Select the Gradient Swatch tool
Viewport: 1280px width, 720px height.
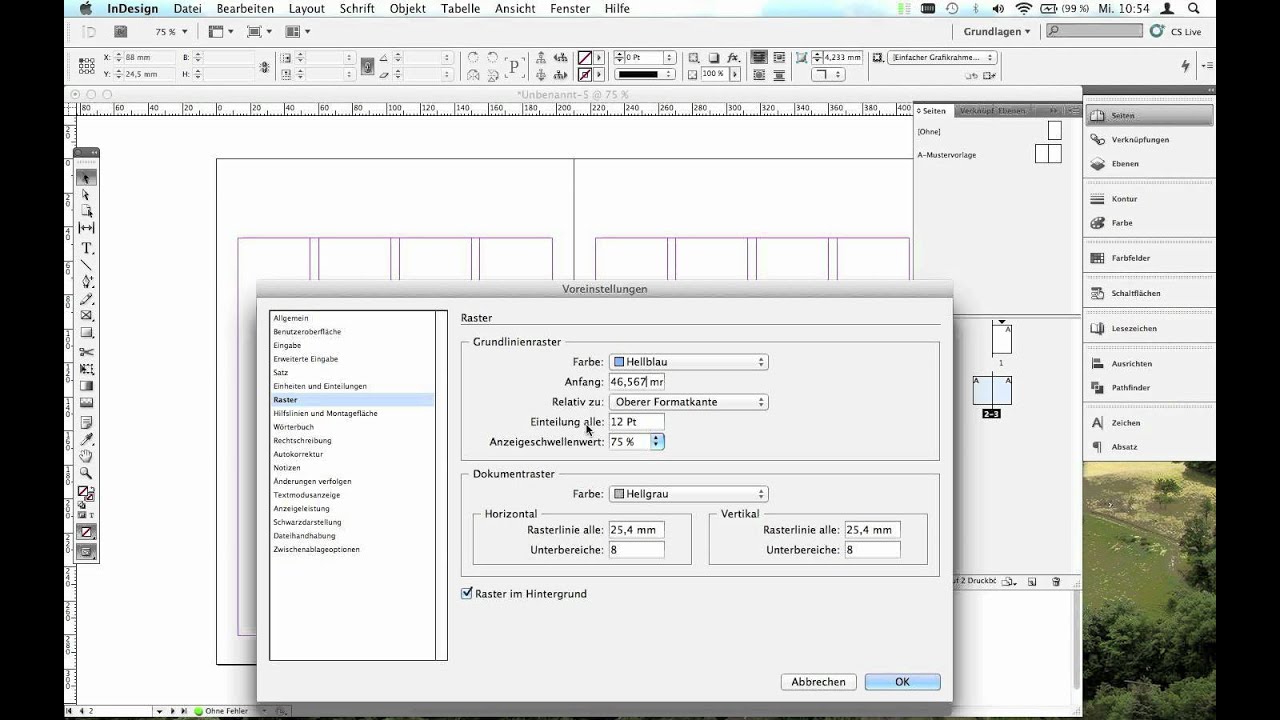pyautogui.click(x=87, y=386)
